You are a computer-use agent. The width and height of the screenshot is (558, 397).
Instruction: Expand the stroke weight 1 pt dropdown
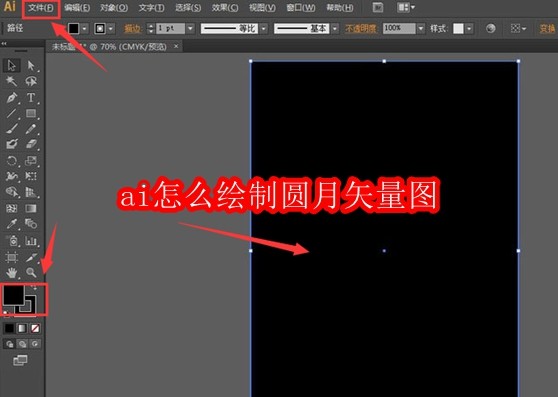tap(191, 28)
